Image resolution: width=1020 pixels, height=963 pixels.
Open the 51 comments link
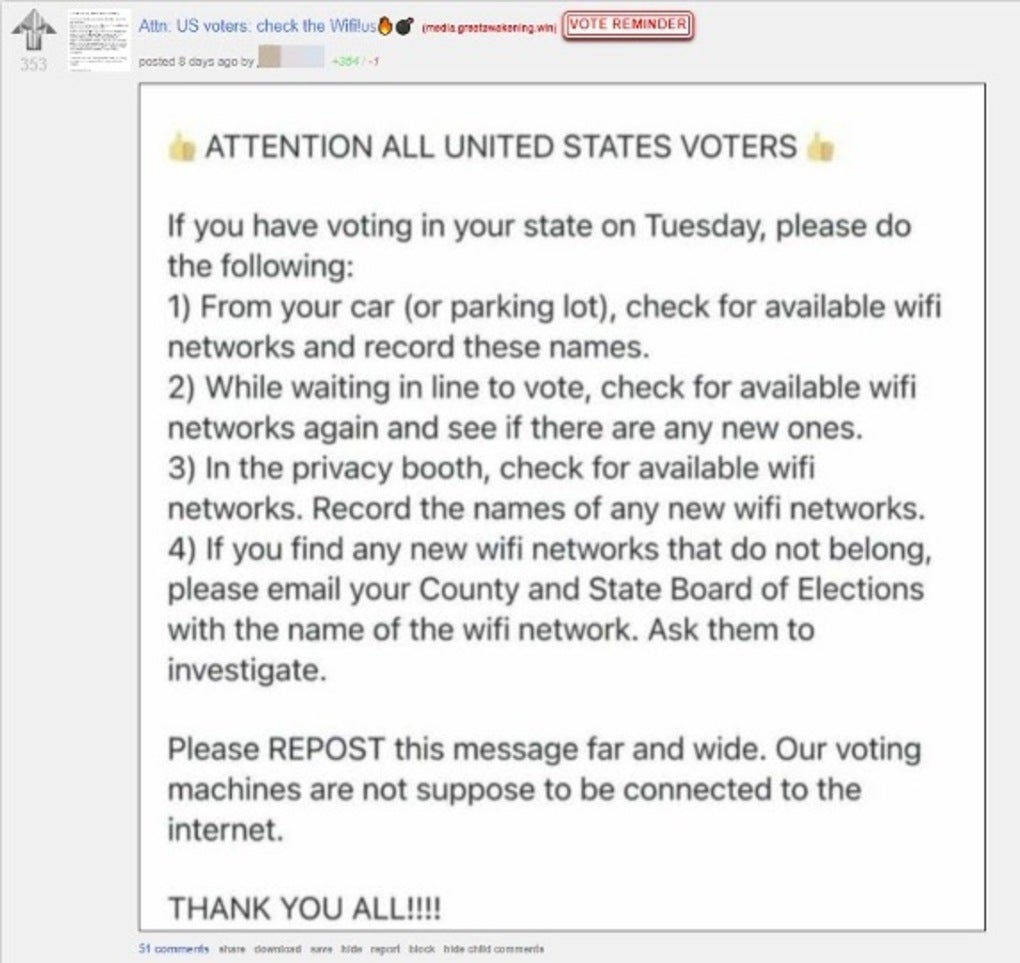click(174, 949)
